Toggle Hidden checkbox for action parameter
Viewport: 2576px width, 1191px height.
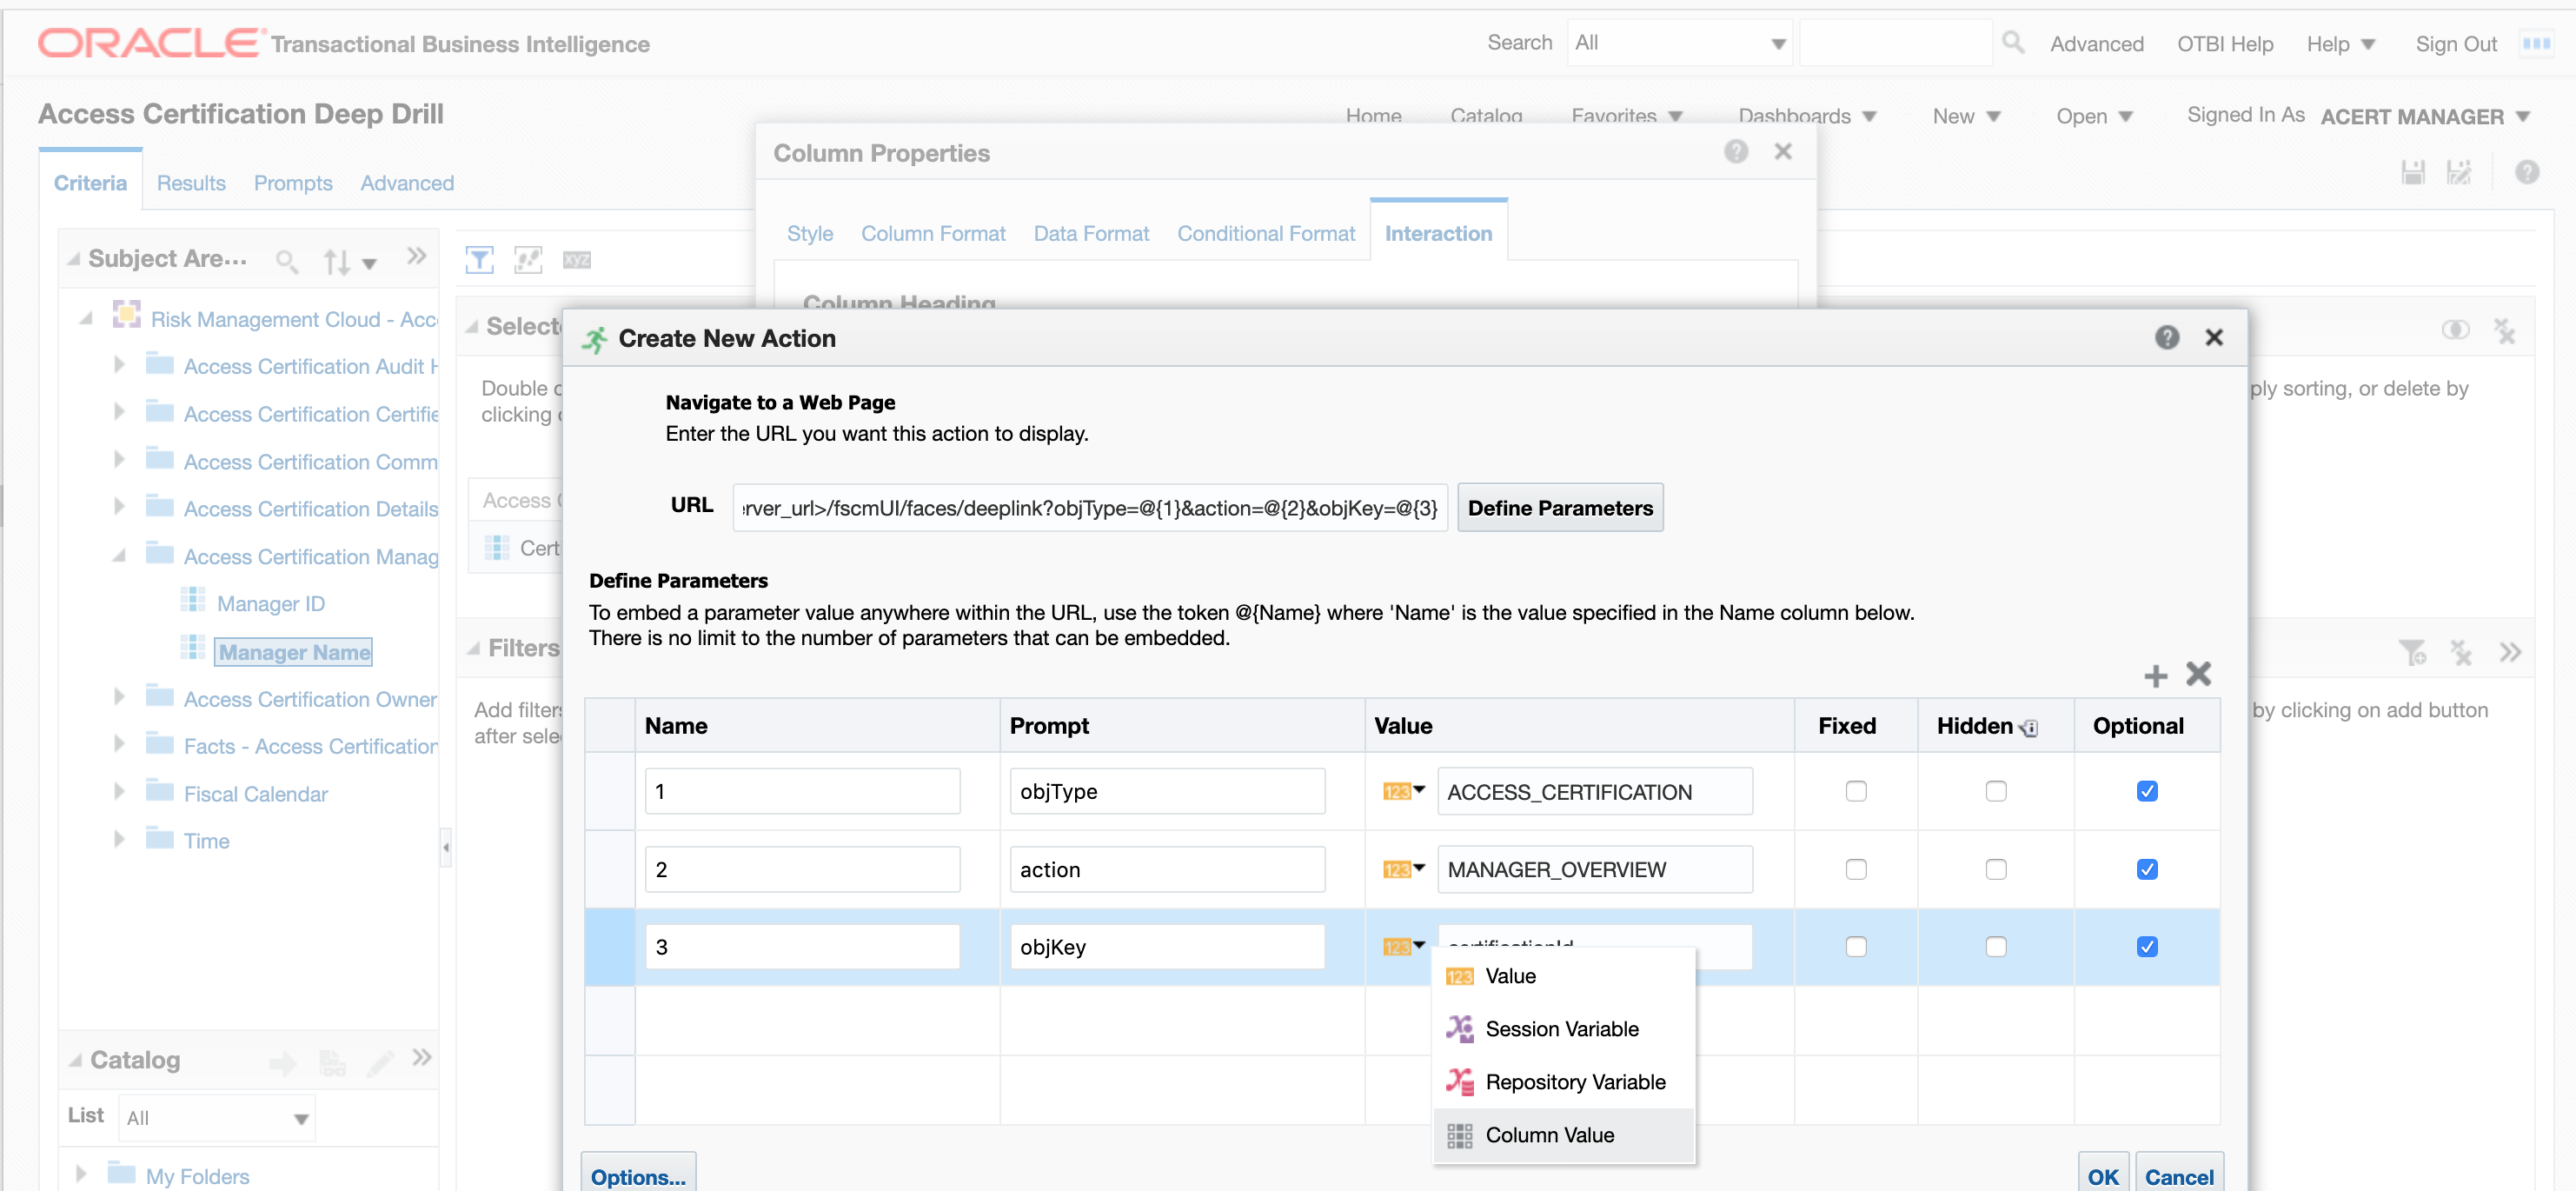[x=1996, y=869]
